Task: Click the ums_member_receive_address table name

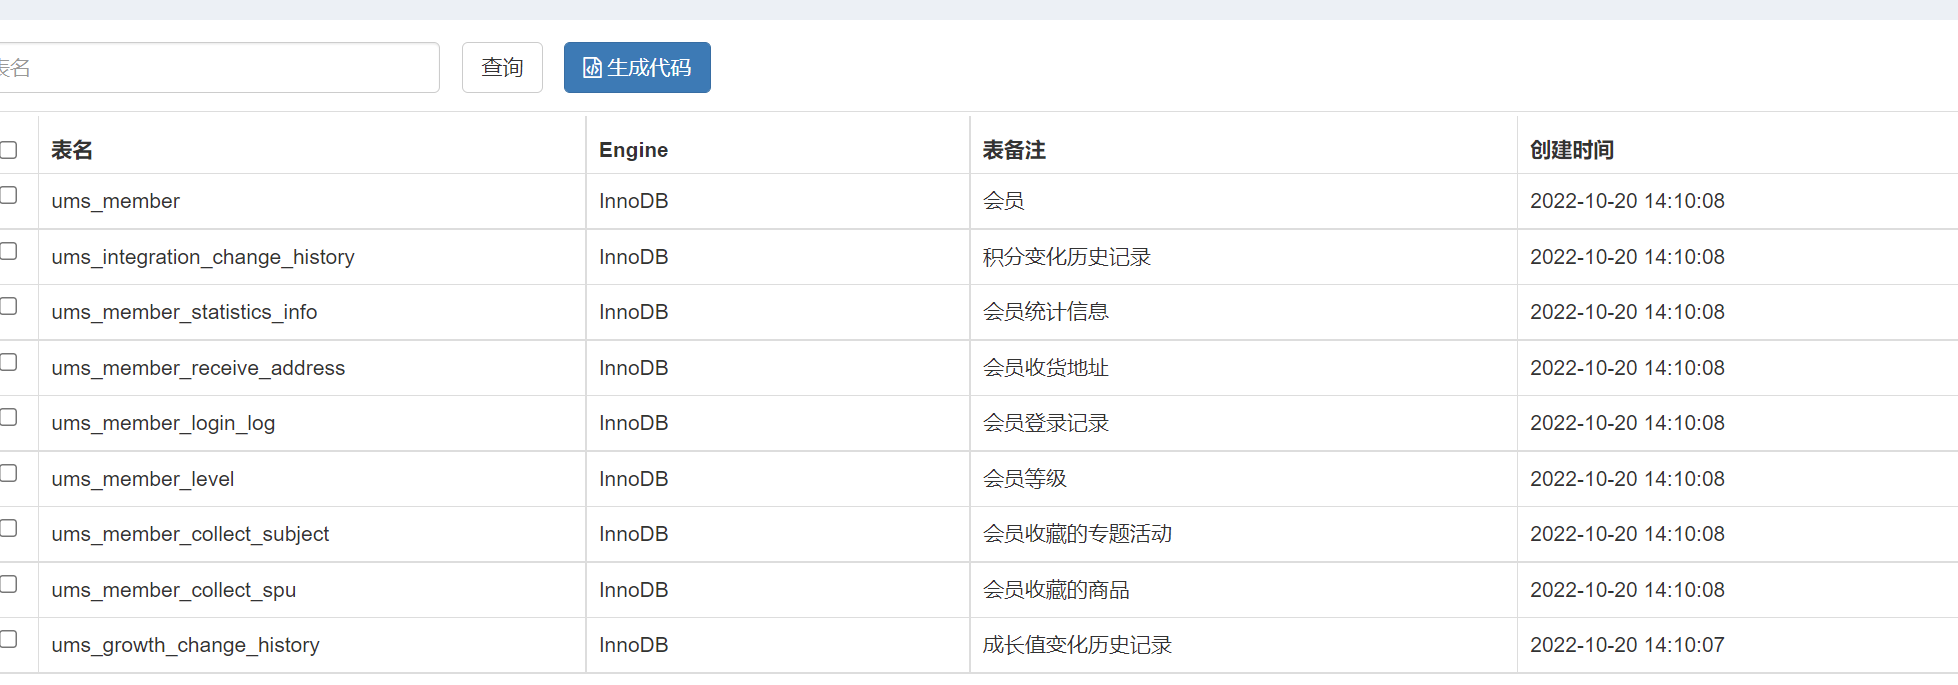Action: (x=198, y=368)
